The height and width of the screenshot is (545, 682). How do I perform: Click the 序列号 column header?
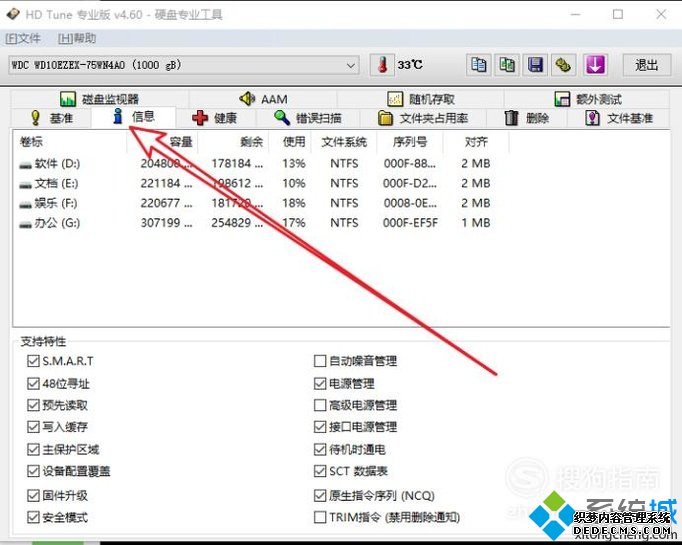pos(410,142)
